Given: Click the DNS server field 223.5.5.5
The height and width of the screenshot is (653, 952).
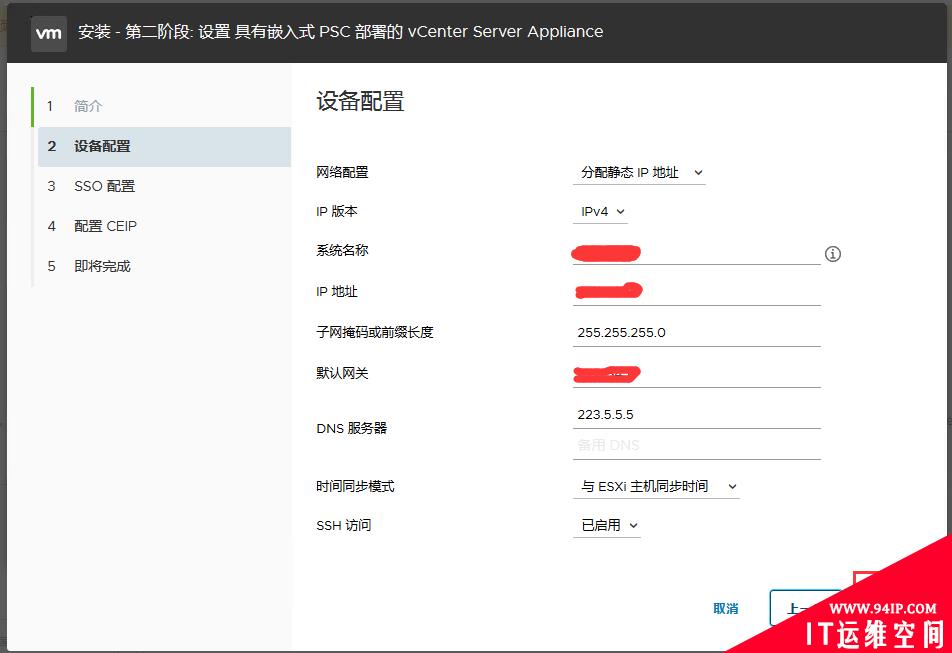Looking at the screenshot, I should [x=696, y=415].
